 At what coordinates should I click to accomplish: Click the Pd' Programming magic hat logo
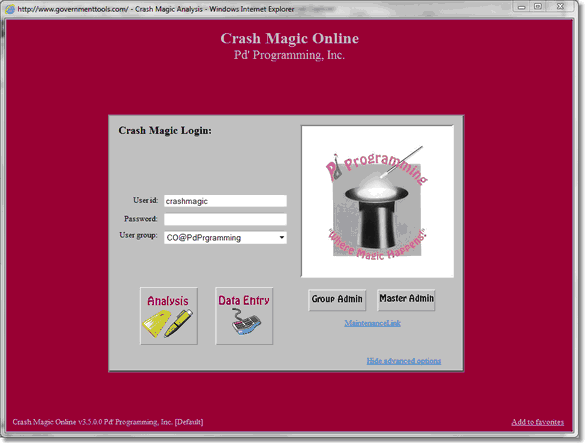click(x=377, y=201)
